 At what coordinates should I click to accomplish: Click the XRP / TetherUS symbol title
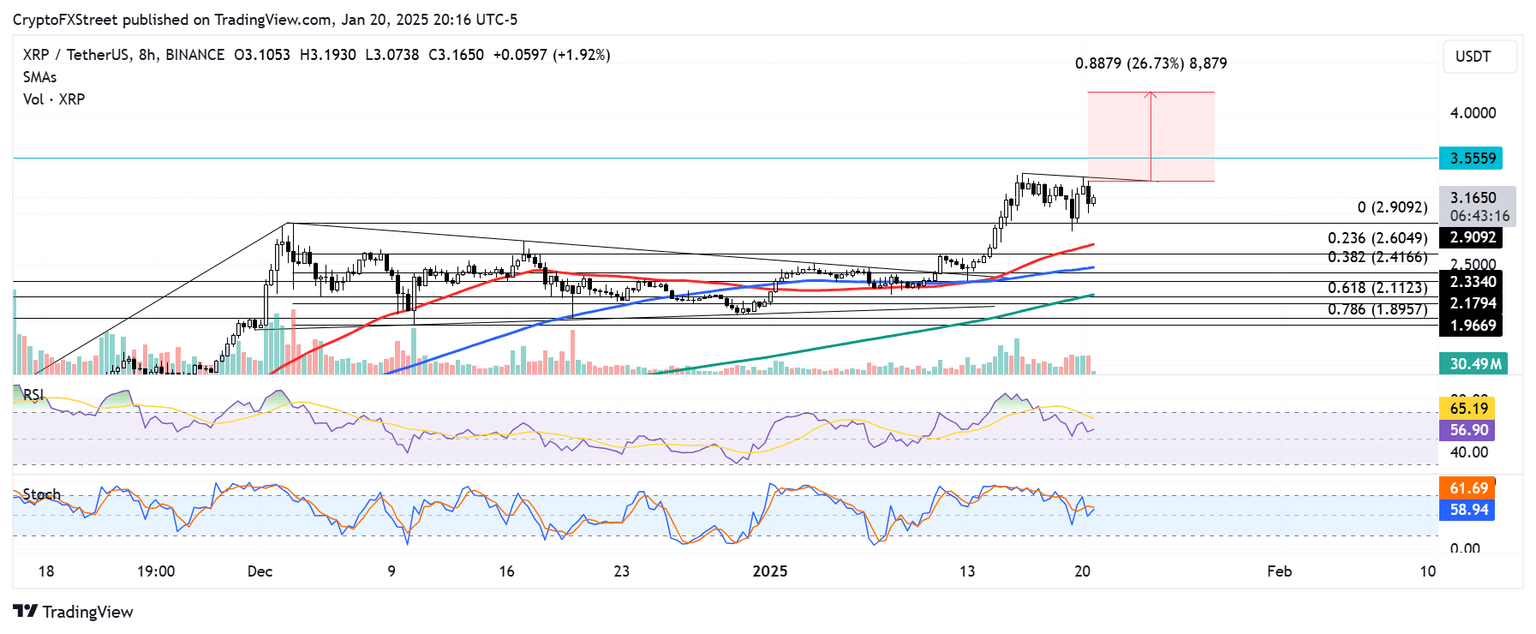click(85, 55)
